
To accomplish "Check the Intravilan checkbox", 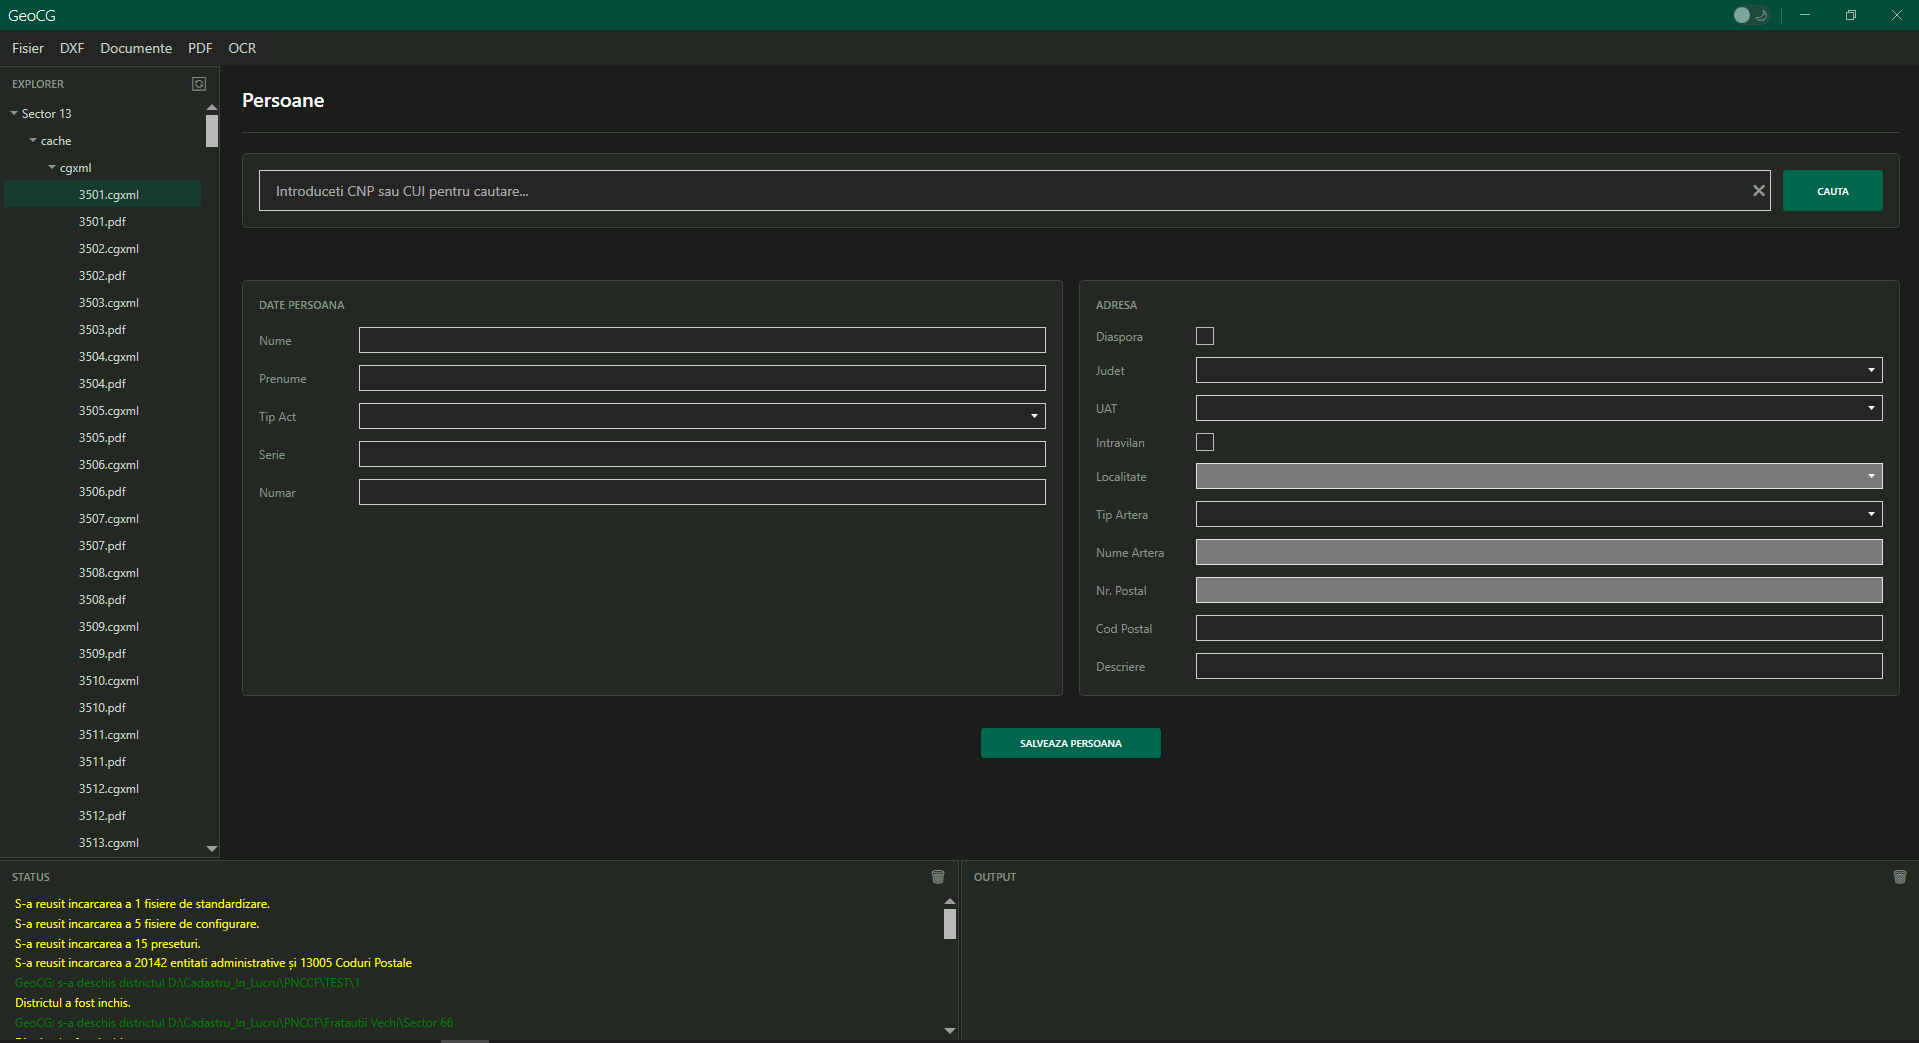I will (1205, 443).
